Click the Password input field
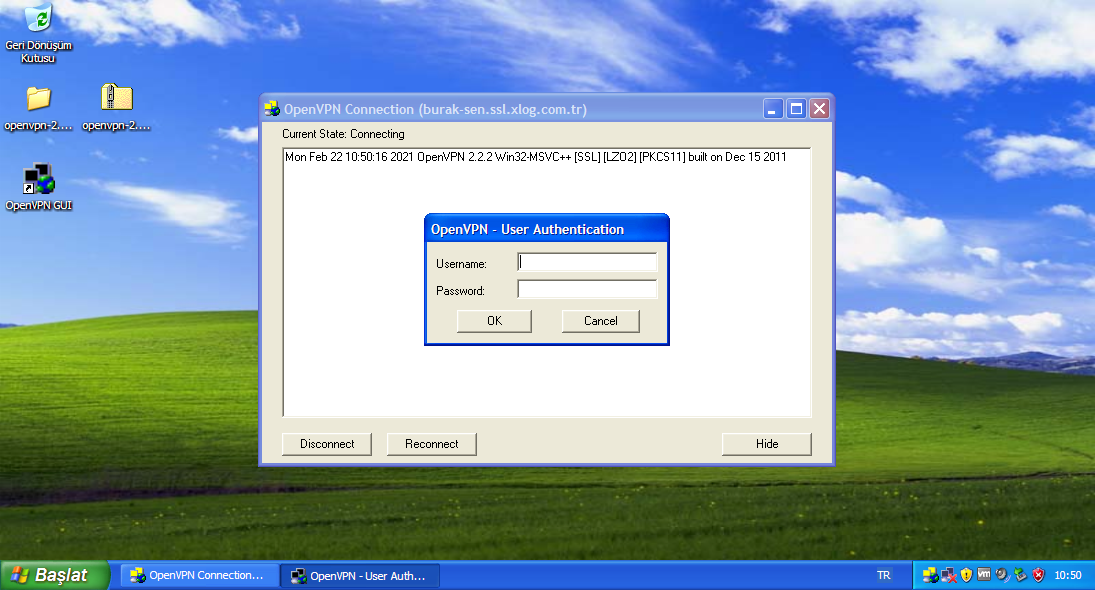This screenshot has width=1095, height=590. (x=587, y=289)
